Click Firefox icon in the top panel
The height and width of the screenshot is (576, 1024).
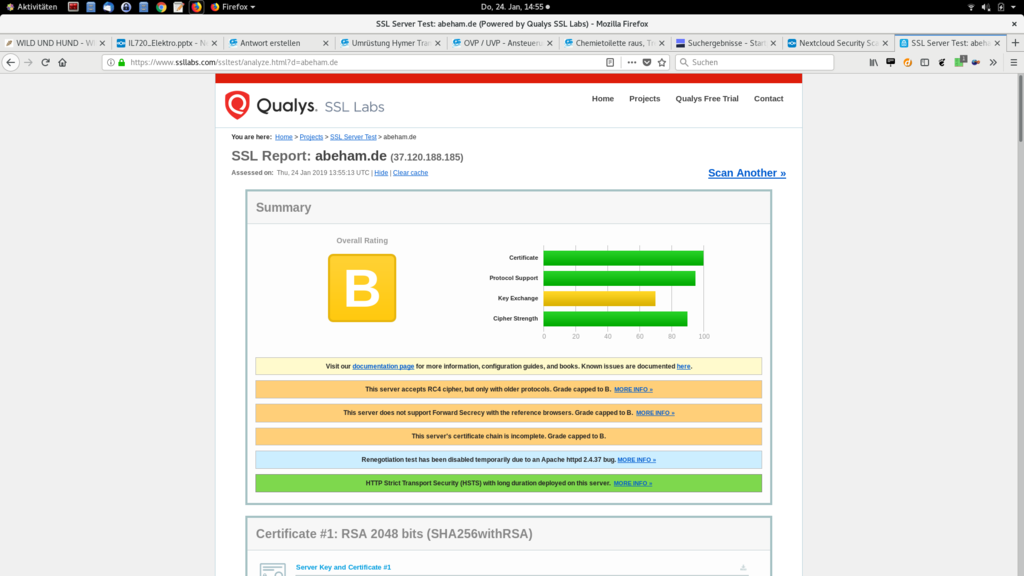197,7
